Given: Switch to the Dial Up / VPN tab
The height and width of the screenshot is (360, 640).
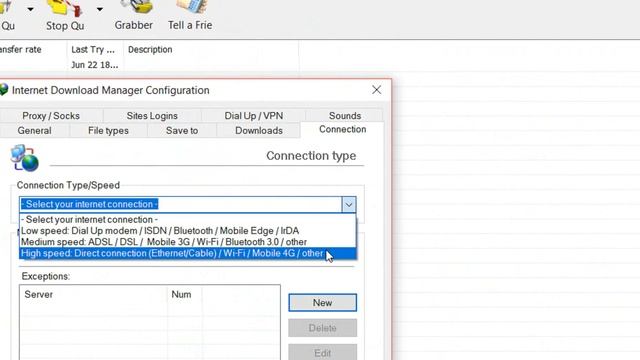Looking at the screenshot, I should click(x=253, y=116).
